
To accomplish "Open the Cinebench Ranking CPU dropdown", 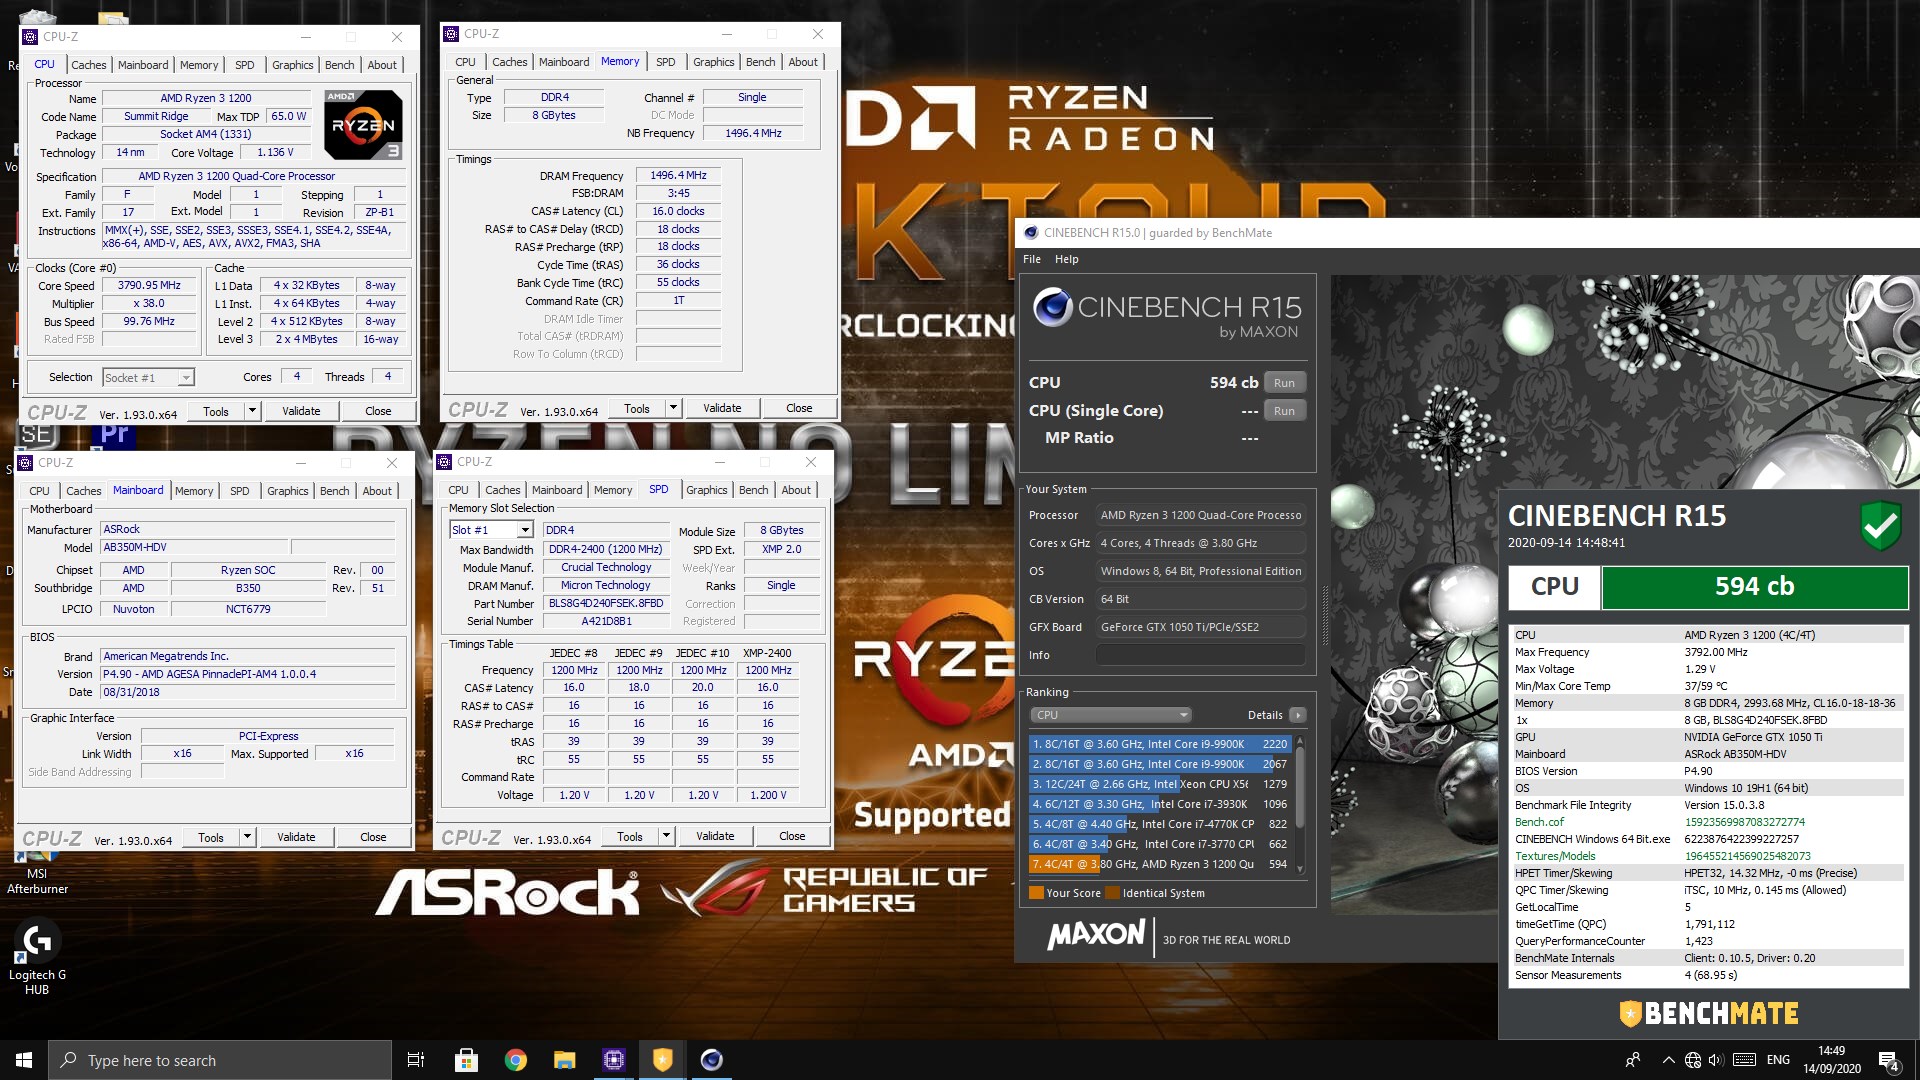I will (1110, 715).
